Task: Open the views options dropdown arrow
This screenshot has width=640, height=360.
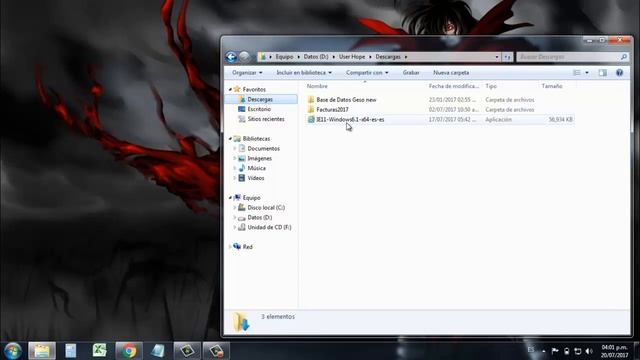Action: [x=587, y=73]
